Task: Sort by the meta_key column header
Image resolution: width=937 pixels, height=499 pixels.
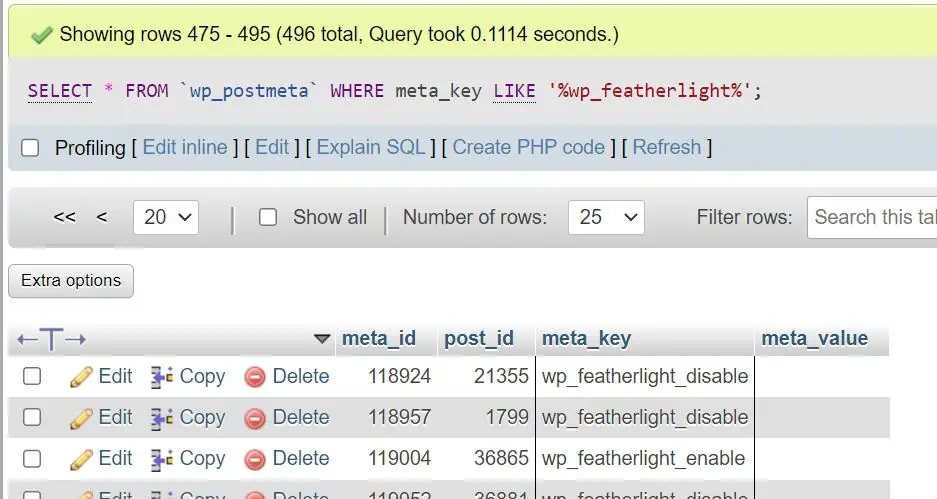Action: point(586,338)
